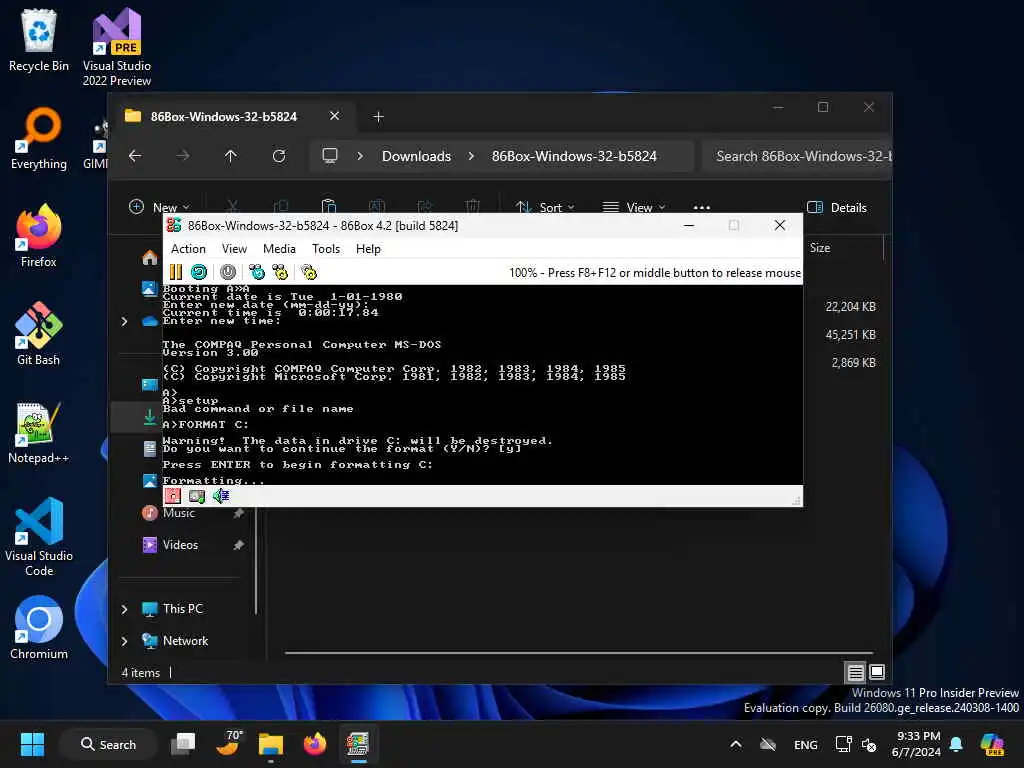Expand the This PC tree node
Screen dimensions: 1024x768
pyautogui.click(x=124, y=609)
